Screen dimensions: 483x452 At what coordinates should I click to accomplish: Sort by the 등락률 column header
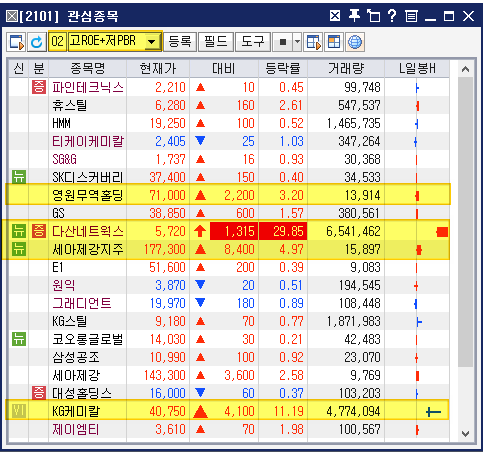pos(283,69)
